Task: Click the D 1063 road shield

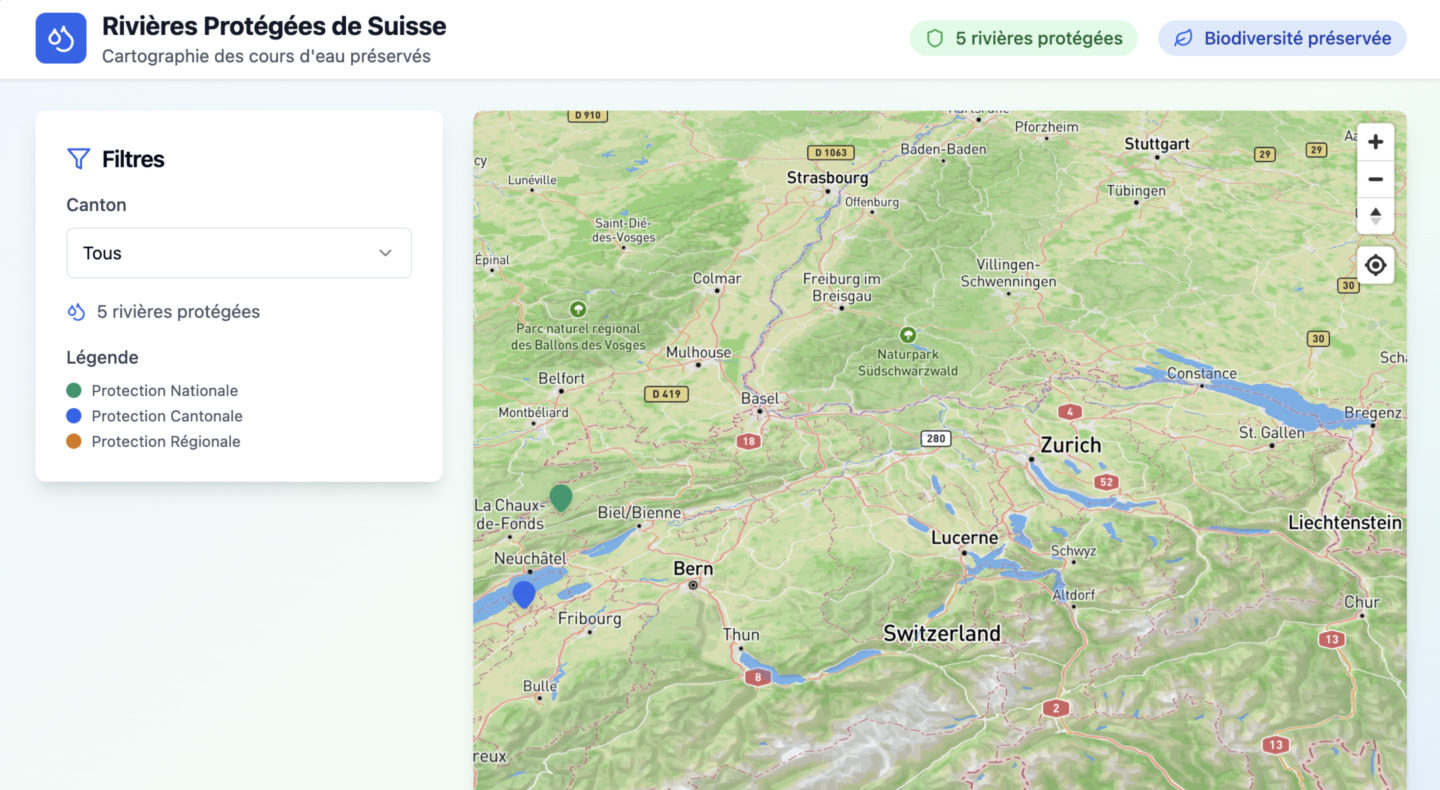Action: click(830, 153)
